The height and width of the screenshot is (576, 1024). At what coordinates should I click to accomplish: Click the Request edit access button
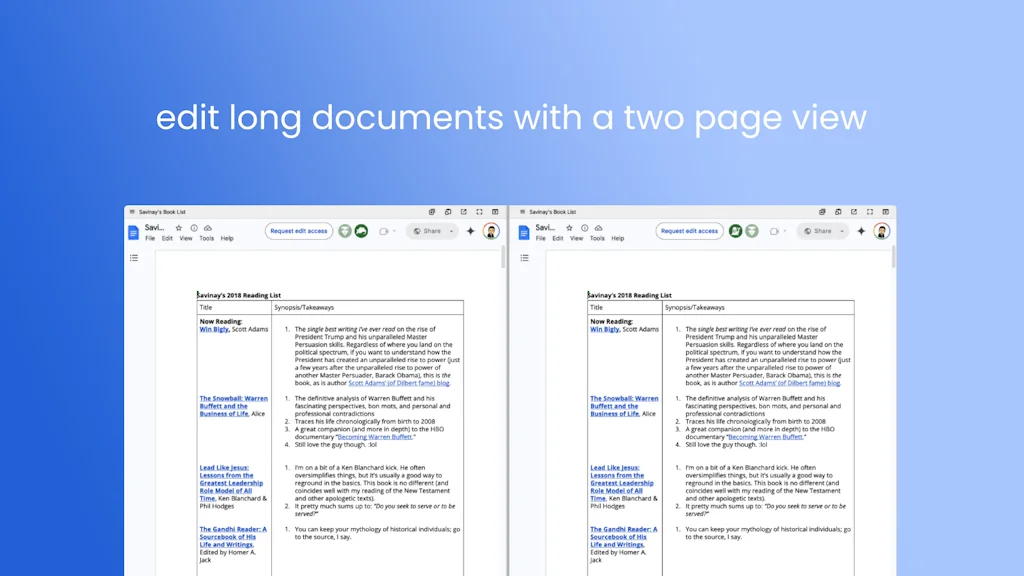[x=299, y=230]
